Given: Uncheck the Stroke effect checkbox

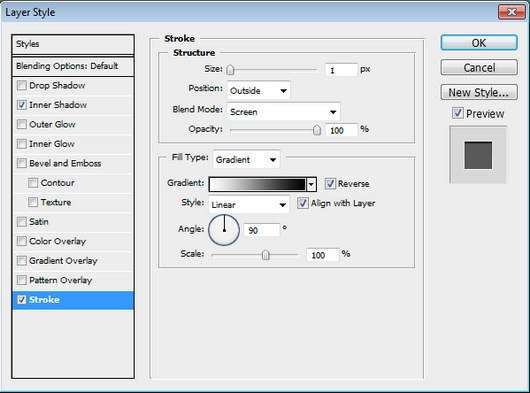Looking at the screenshot, I should click(22, 299).
